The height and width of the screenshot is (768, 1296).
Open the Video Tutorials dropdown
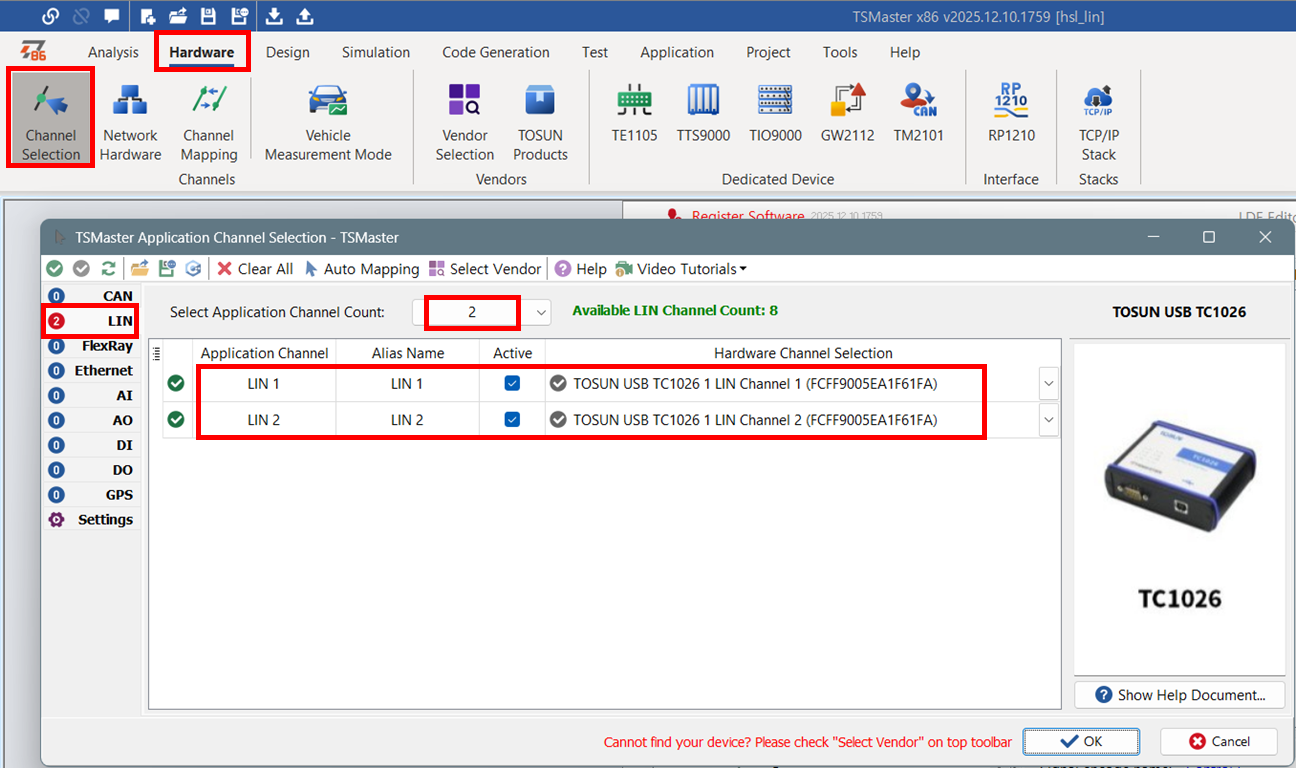pos(681,269)
